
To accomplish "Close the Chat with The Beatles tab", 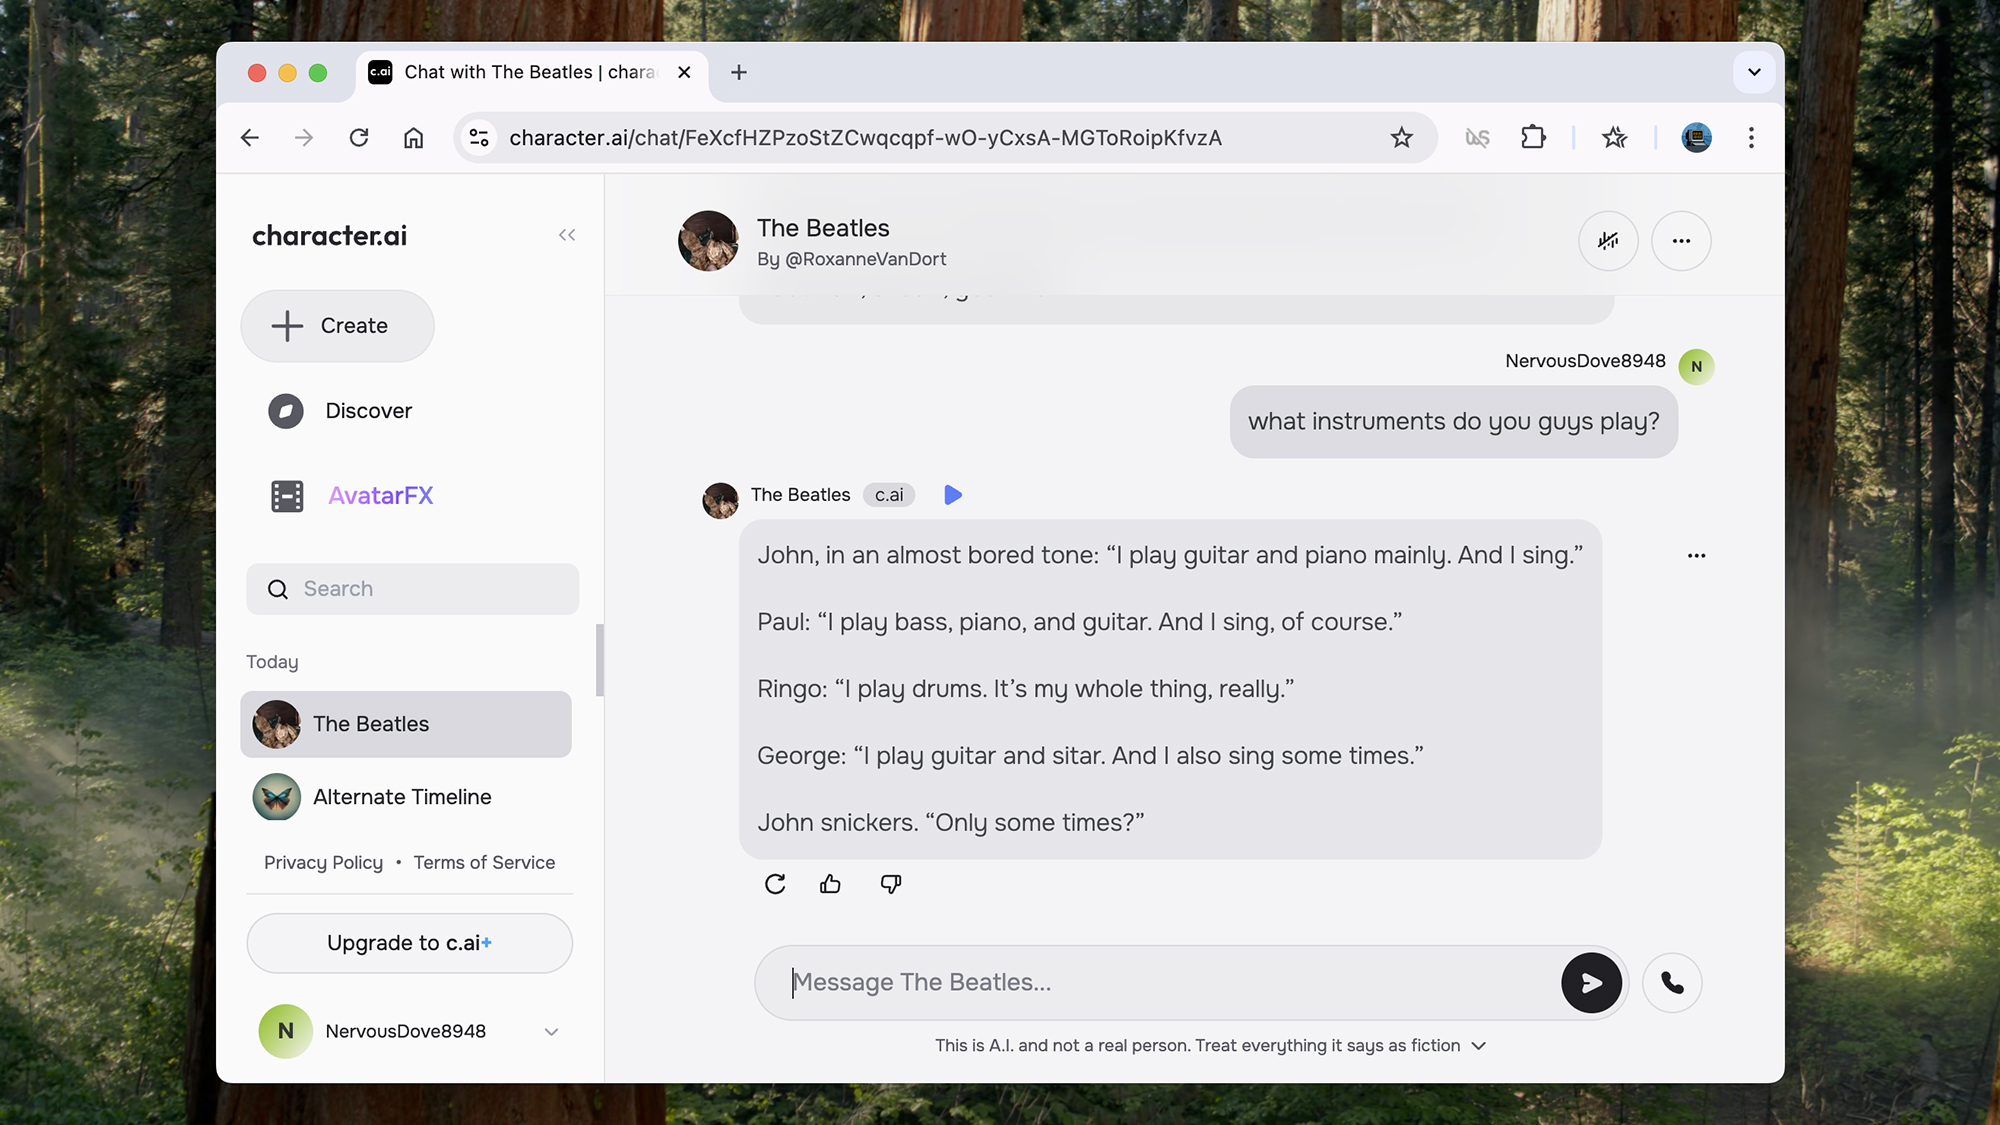I will tap(684, 72).
